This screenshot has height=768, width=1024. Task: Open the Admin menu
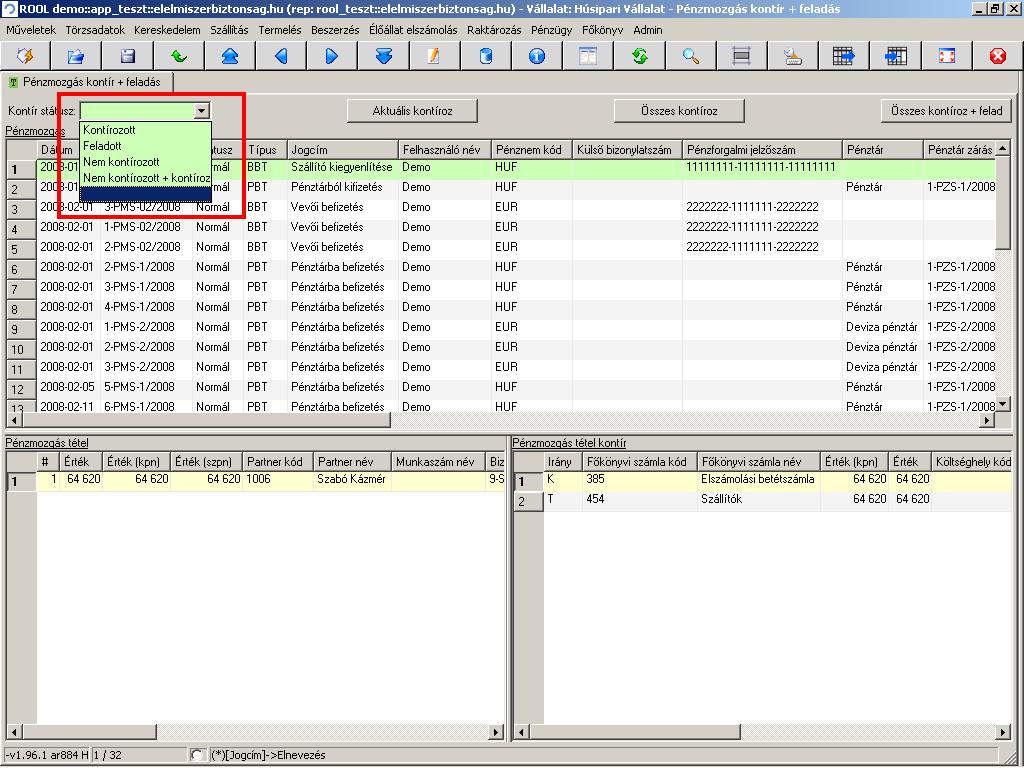tap(647, 30)
